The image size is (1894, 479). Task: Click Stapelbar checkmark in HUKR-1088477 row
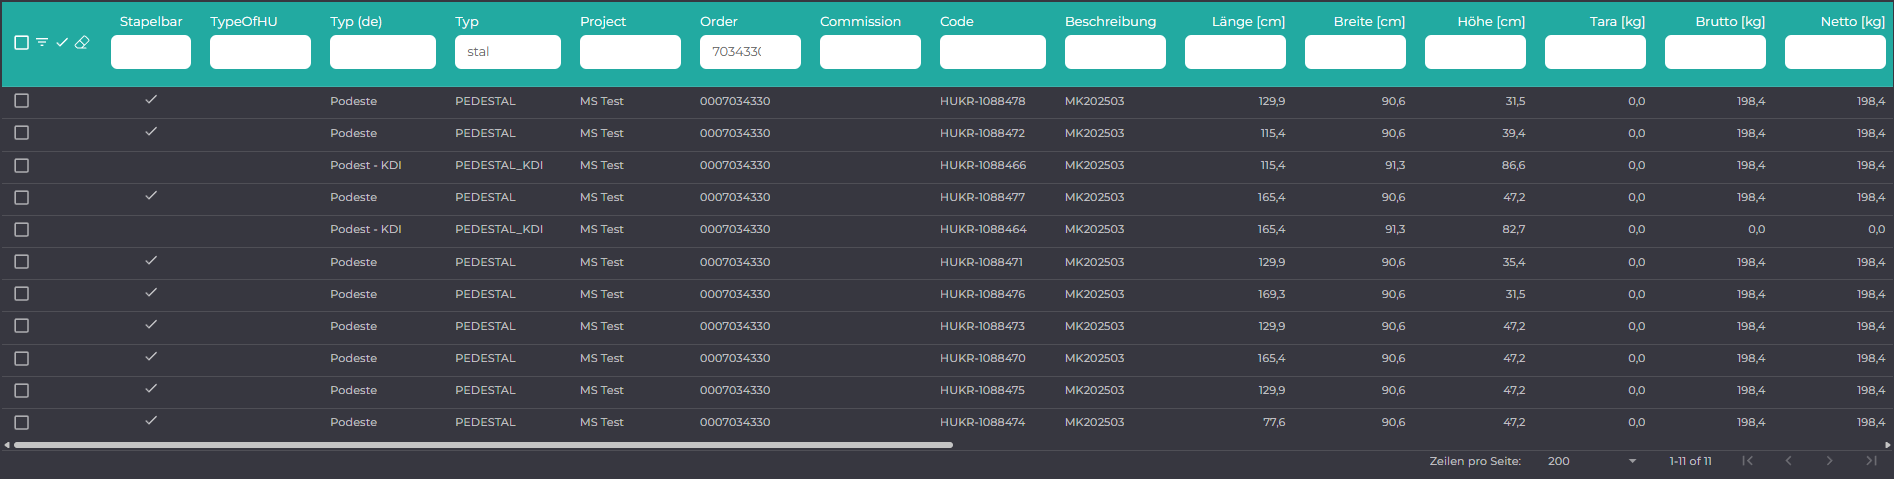pos(151,196)
